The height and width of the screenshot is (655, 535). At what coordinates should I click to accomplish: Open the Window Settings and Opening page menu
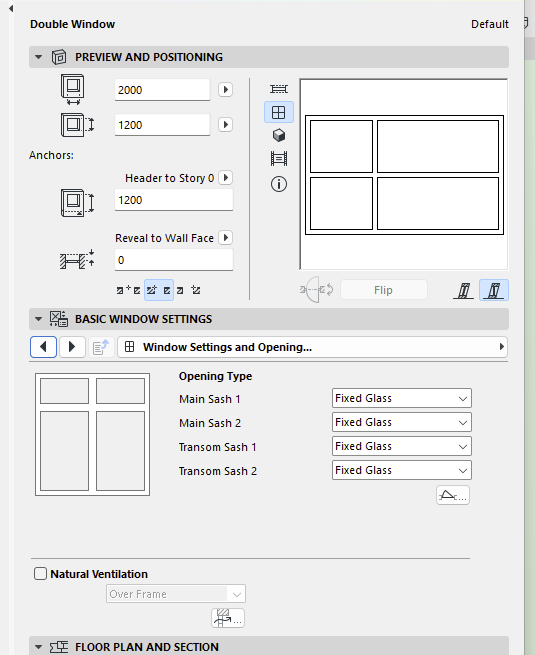(x=312, y=347)
